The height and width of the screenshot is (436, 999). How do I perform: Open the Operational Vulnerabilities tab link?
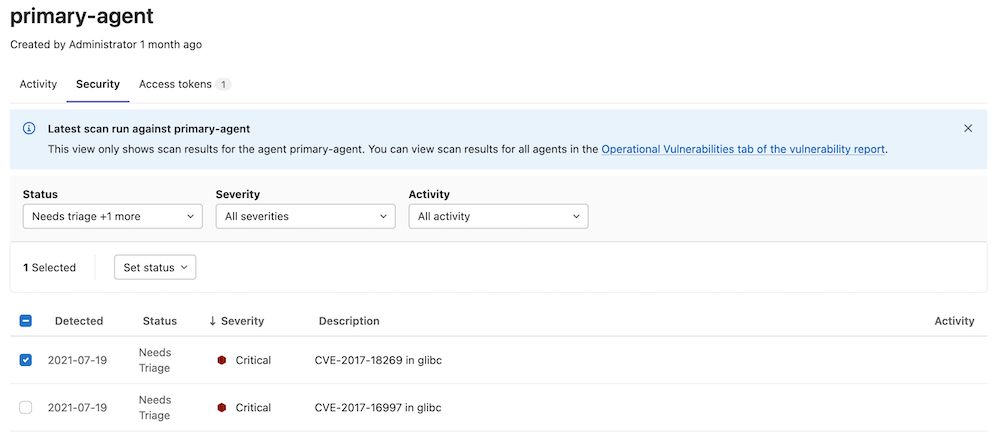[743, 149]
